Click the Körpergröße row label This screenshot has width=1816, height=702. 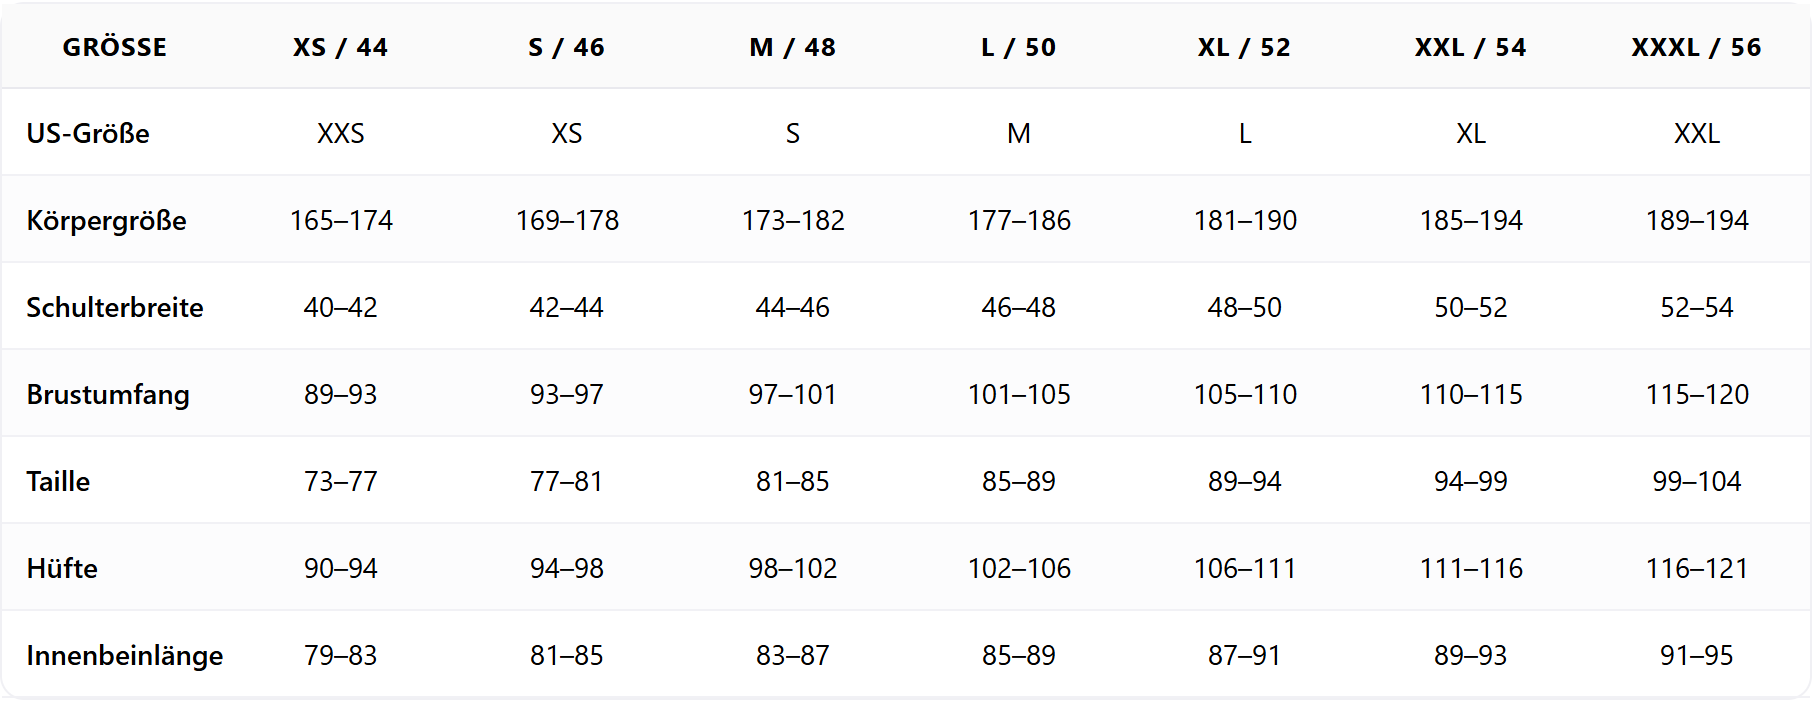tap(106, 220)
